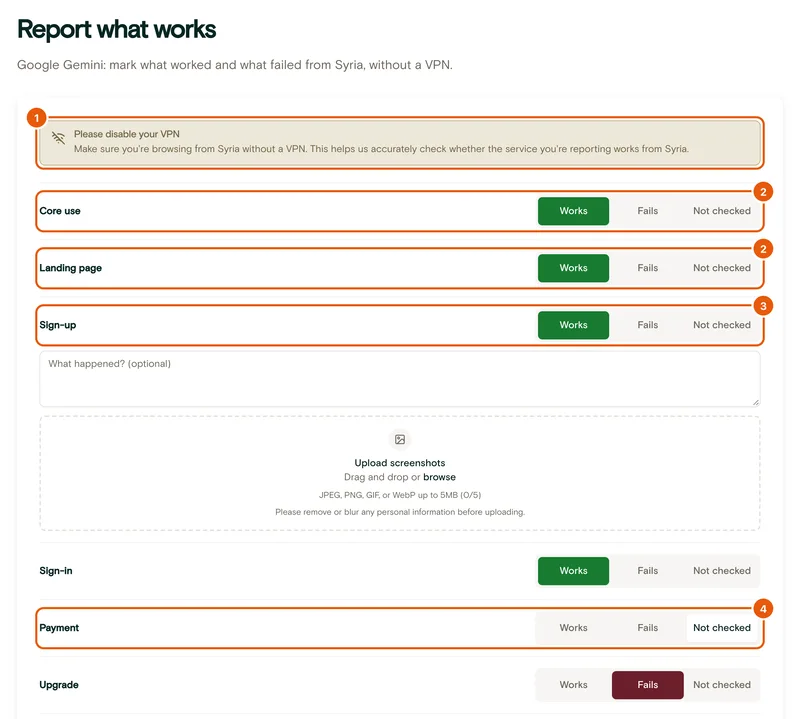Image resolution: width=800 pixels, height=719 pixels.
Task: Select Works for Payment
Action: coord(573,628)
